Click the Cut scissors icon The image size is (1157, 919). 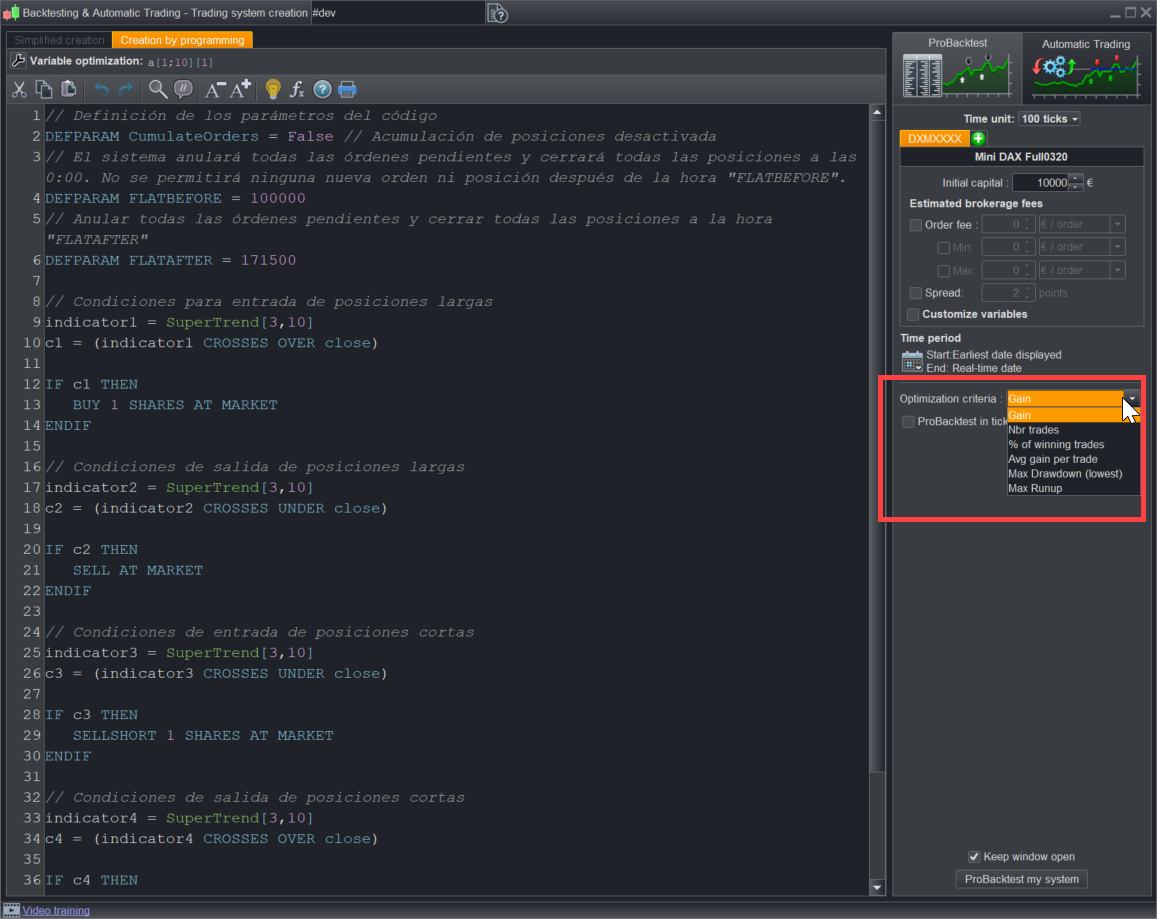(x=19, y=90)
